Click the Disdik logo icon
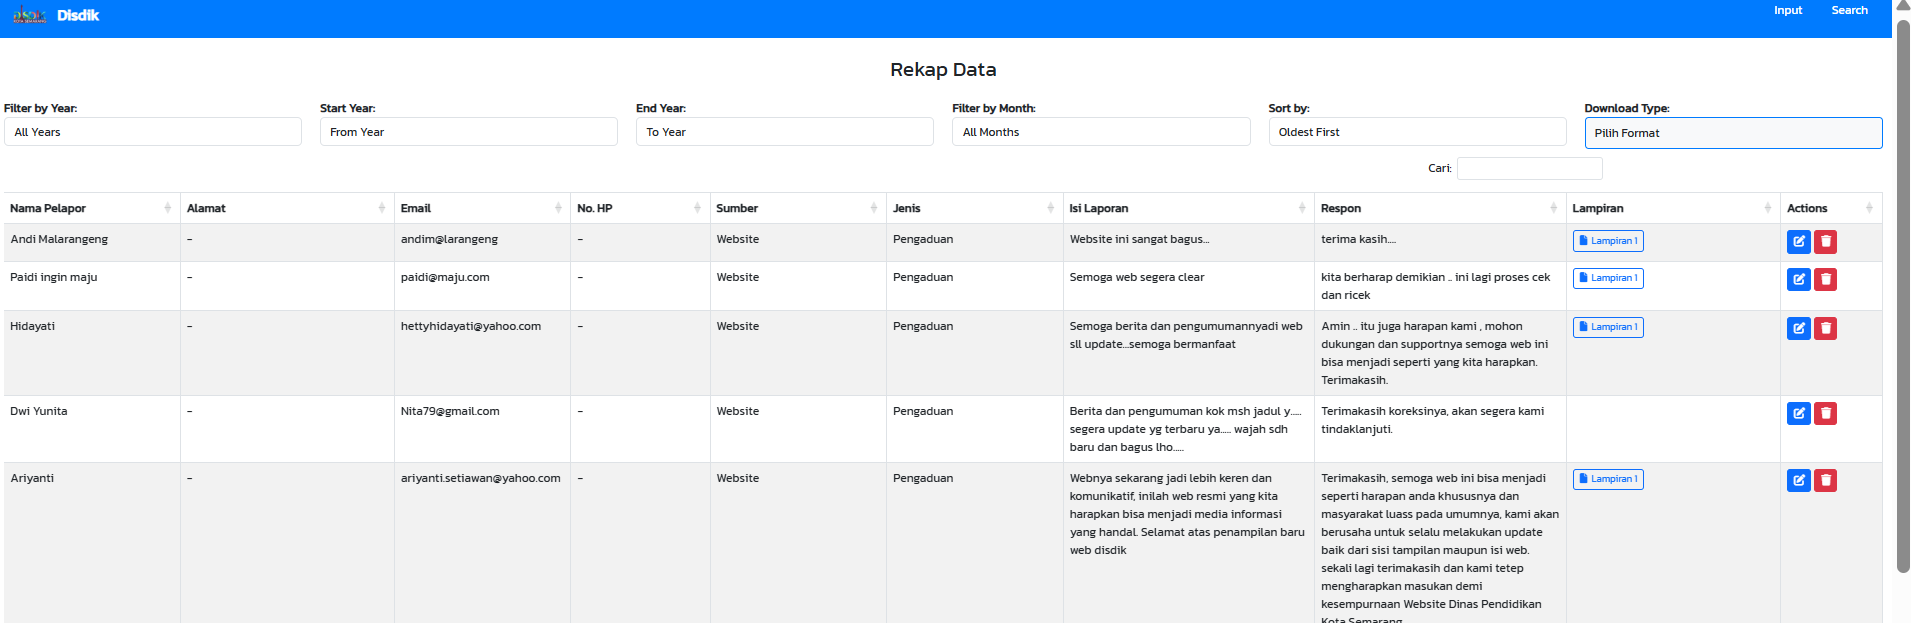This screenshot has height=623, width=1911. [x=29, y=15]
